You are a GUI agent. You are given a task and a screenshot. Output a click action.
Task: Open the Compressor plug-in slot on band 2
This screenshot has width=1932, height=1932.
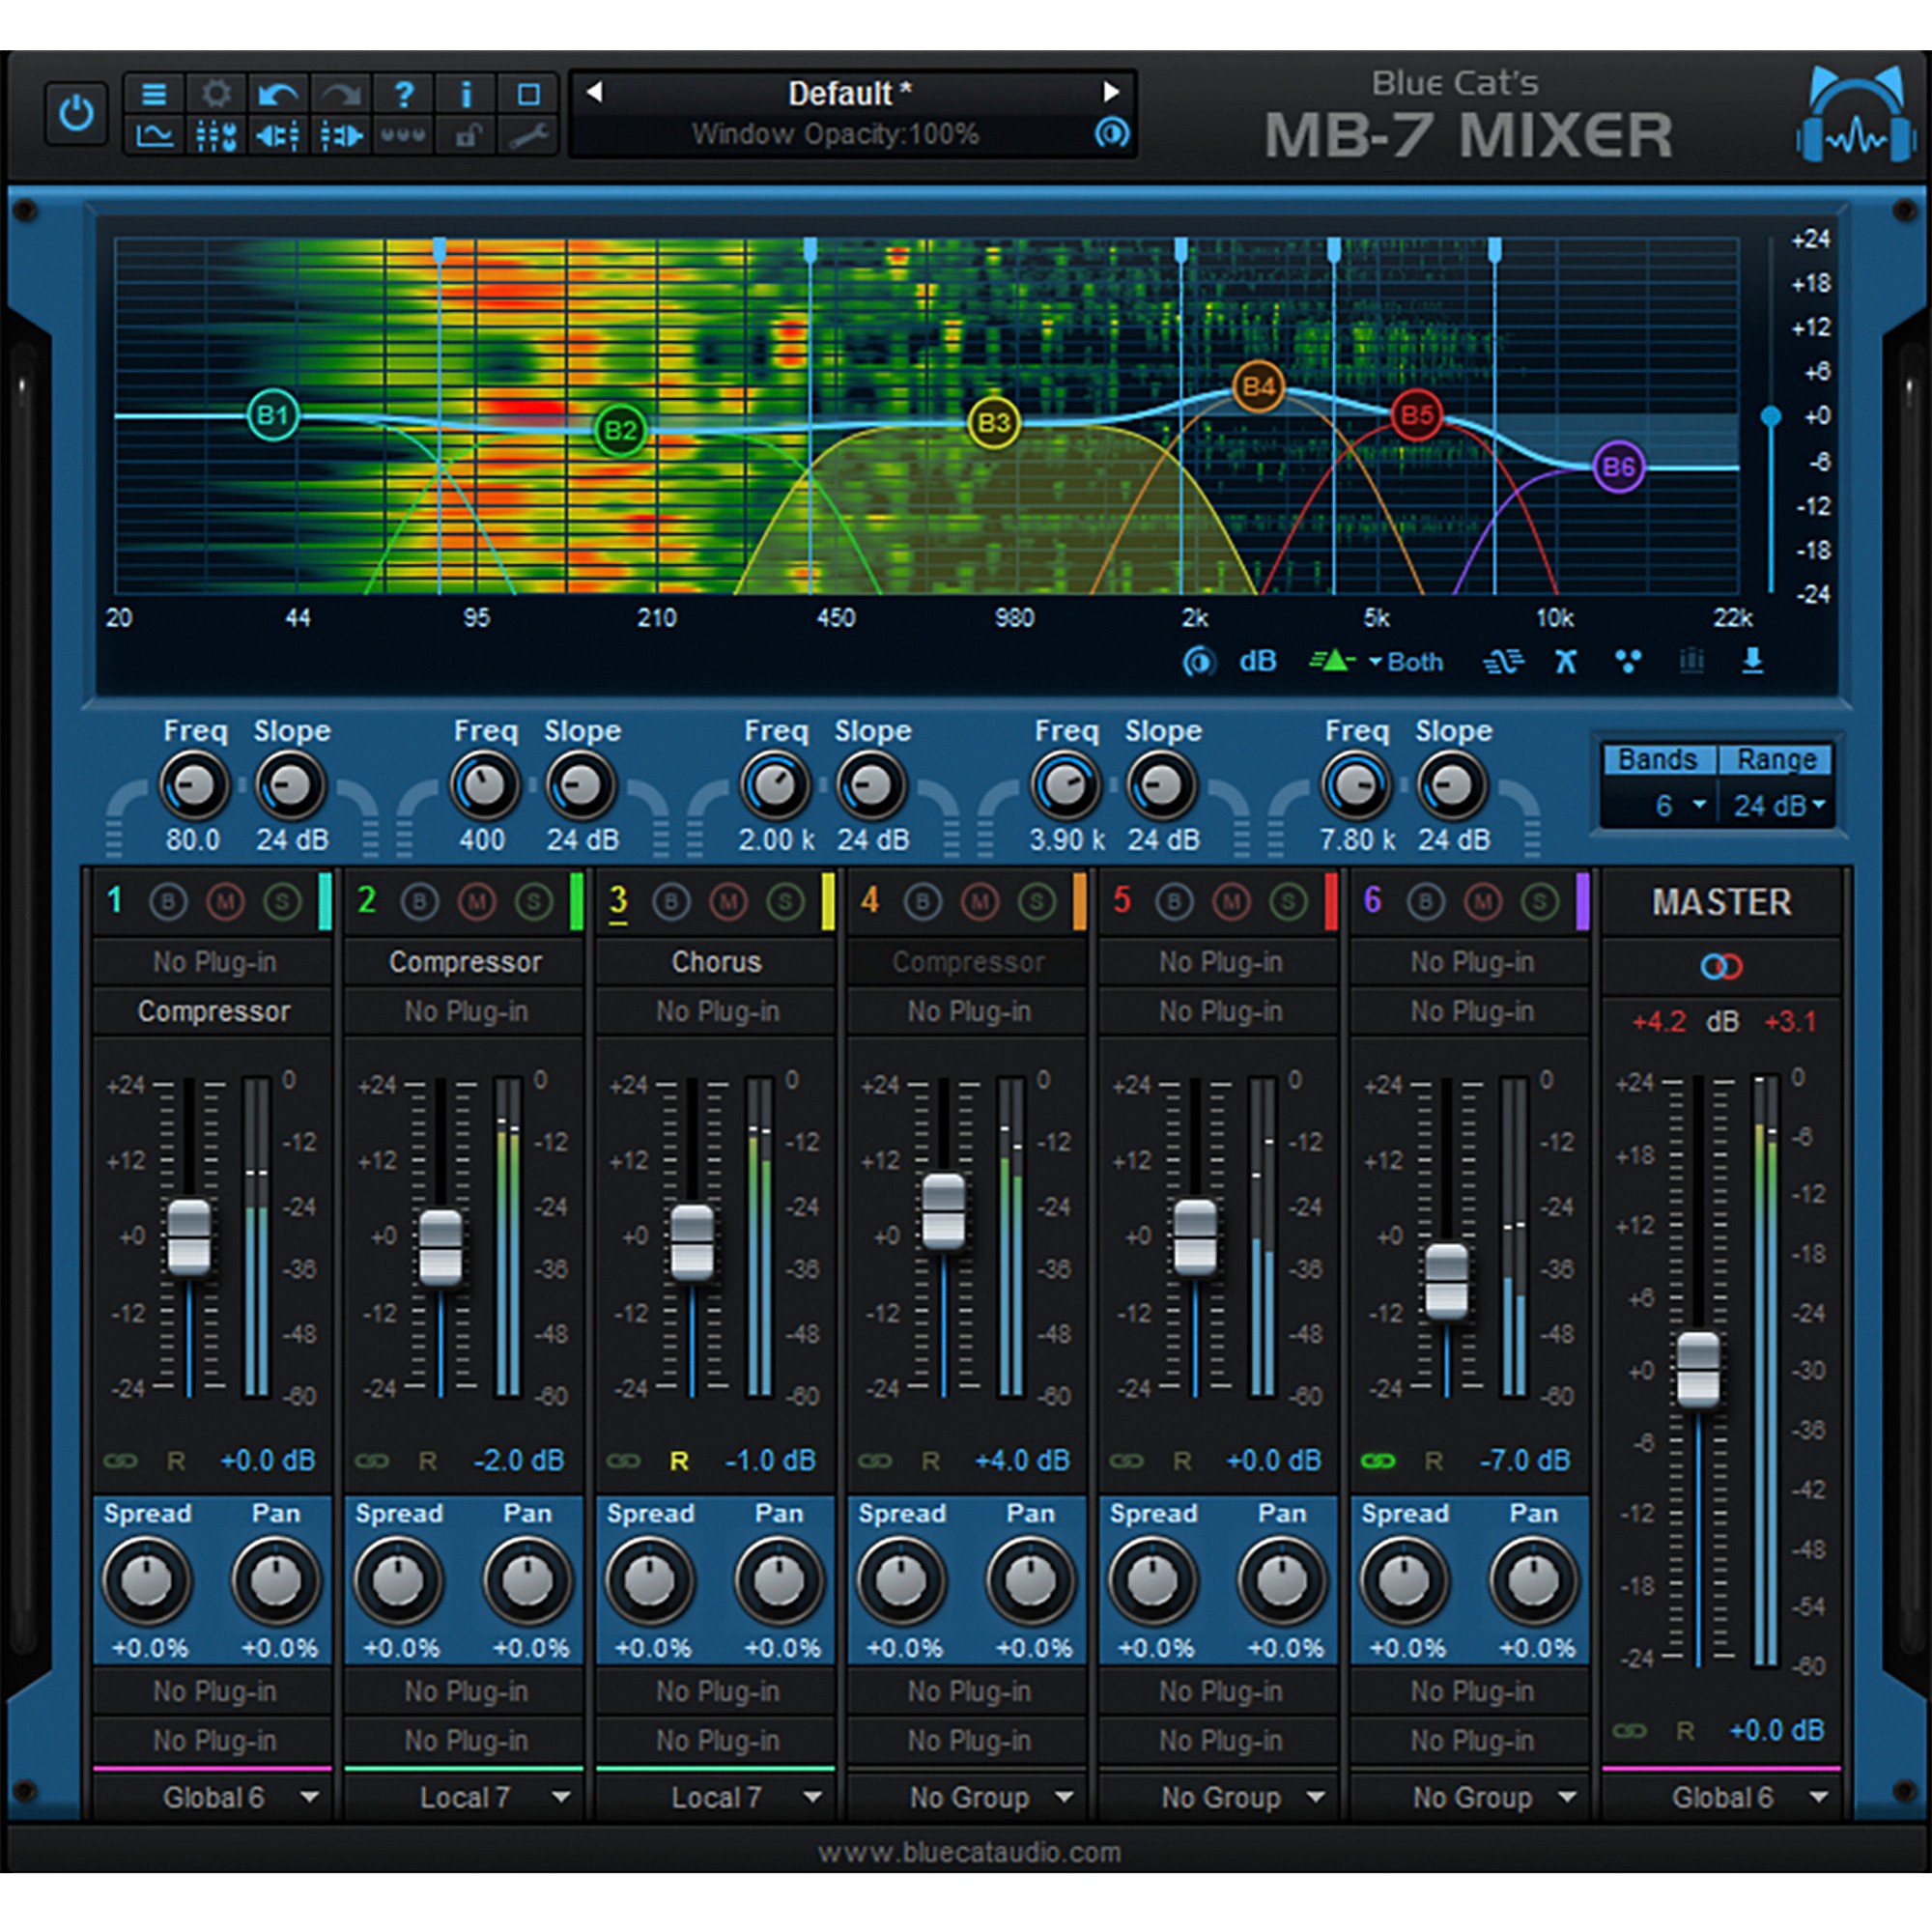465,962
